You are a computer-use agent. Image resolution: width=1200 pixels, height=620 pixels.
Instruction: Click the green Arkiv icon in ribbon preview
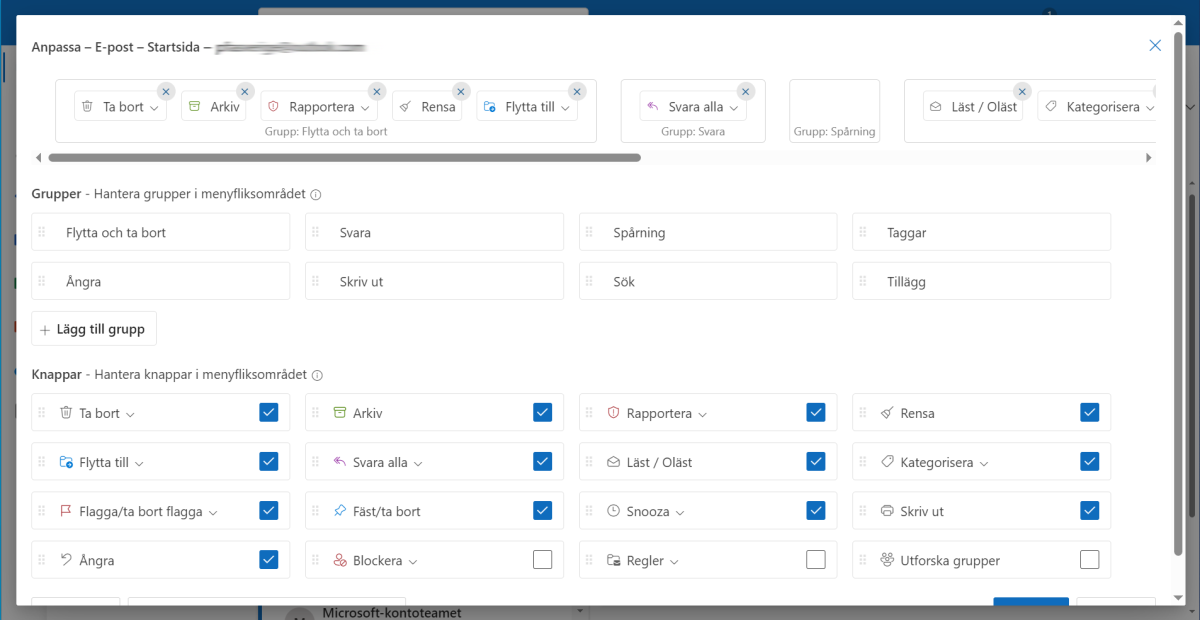pos(195,107)
